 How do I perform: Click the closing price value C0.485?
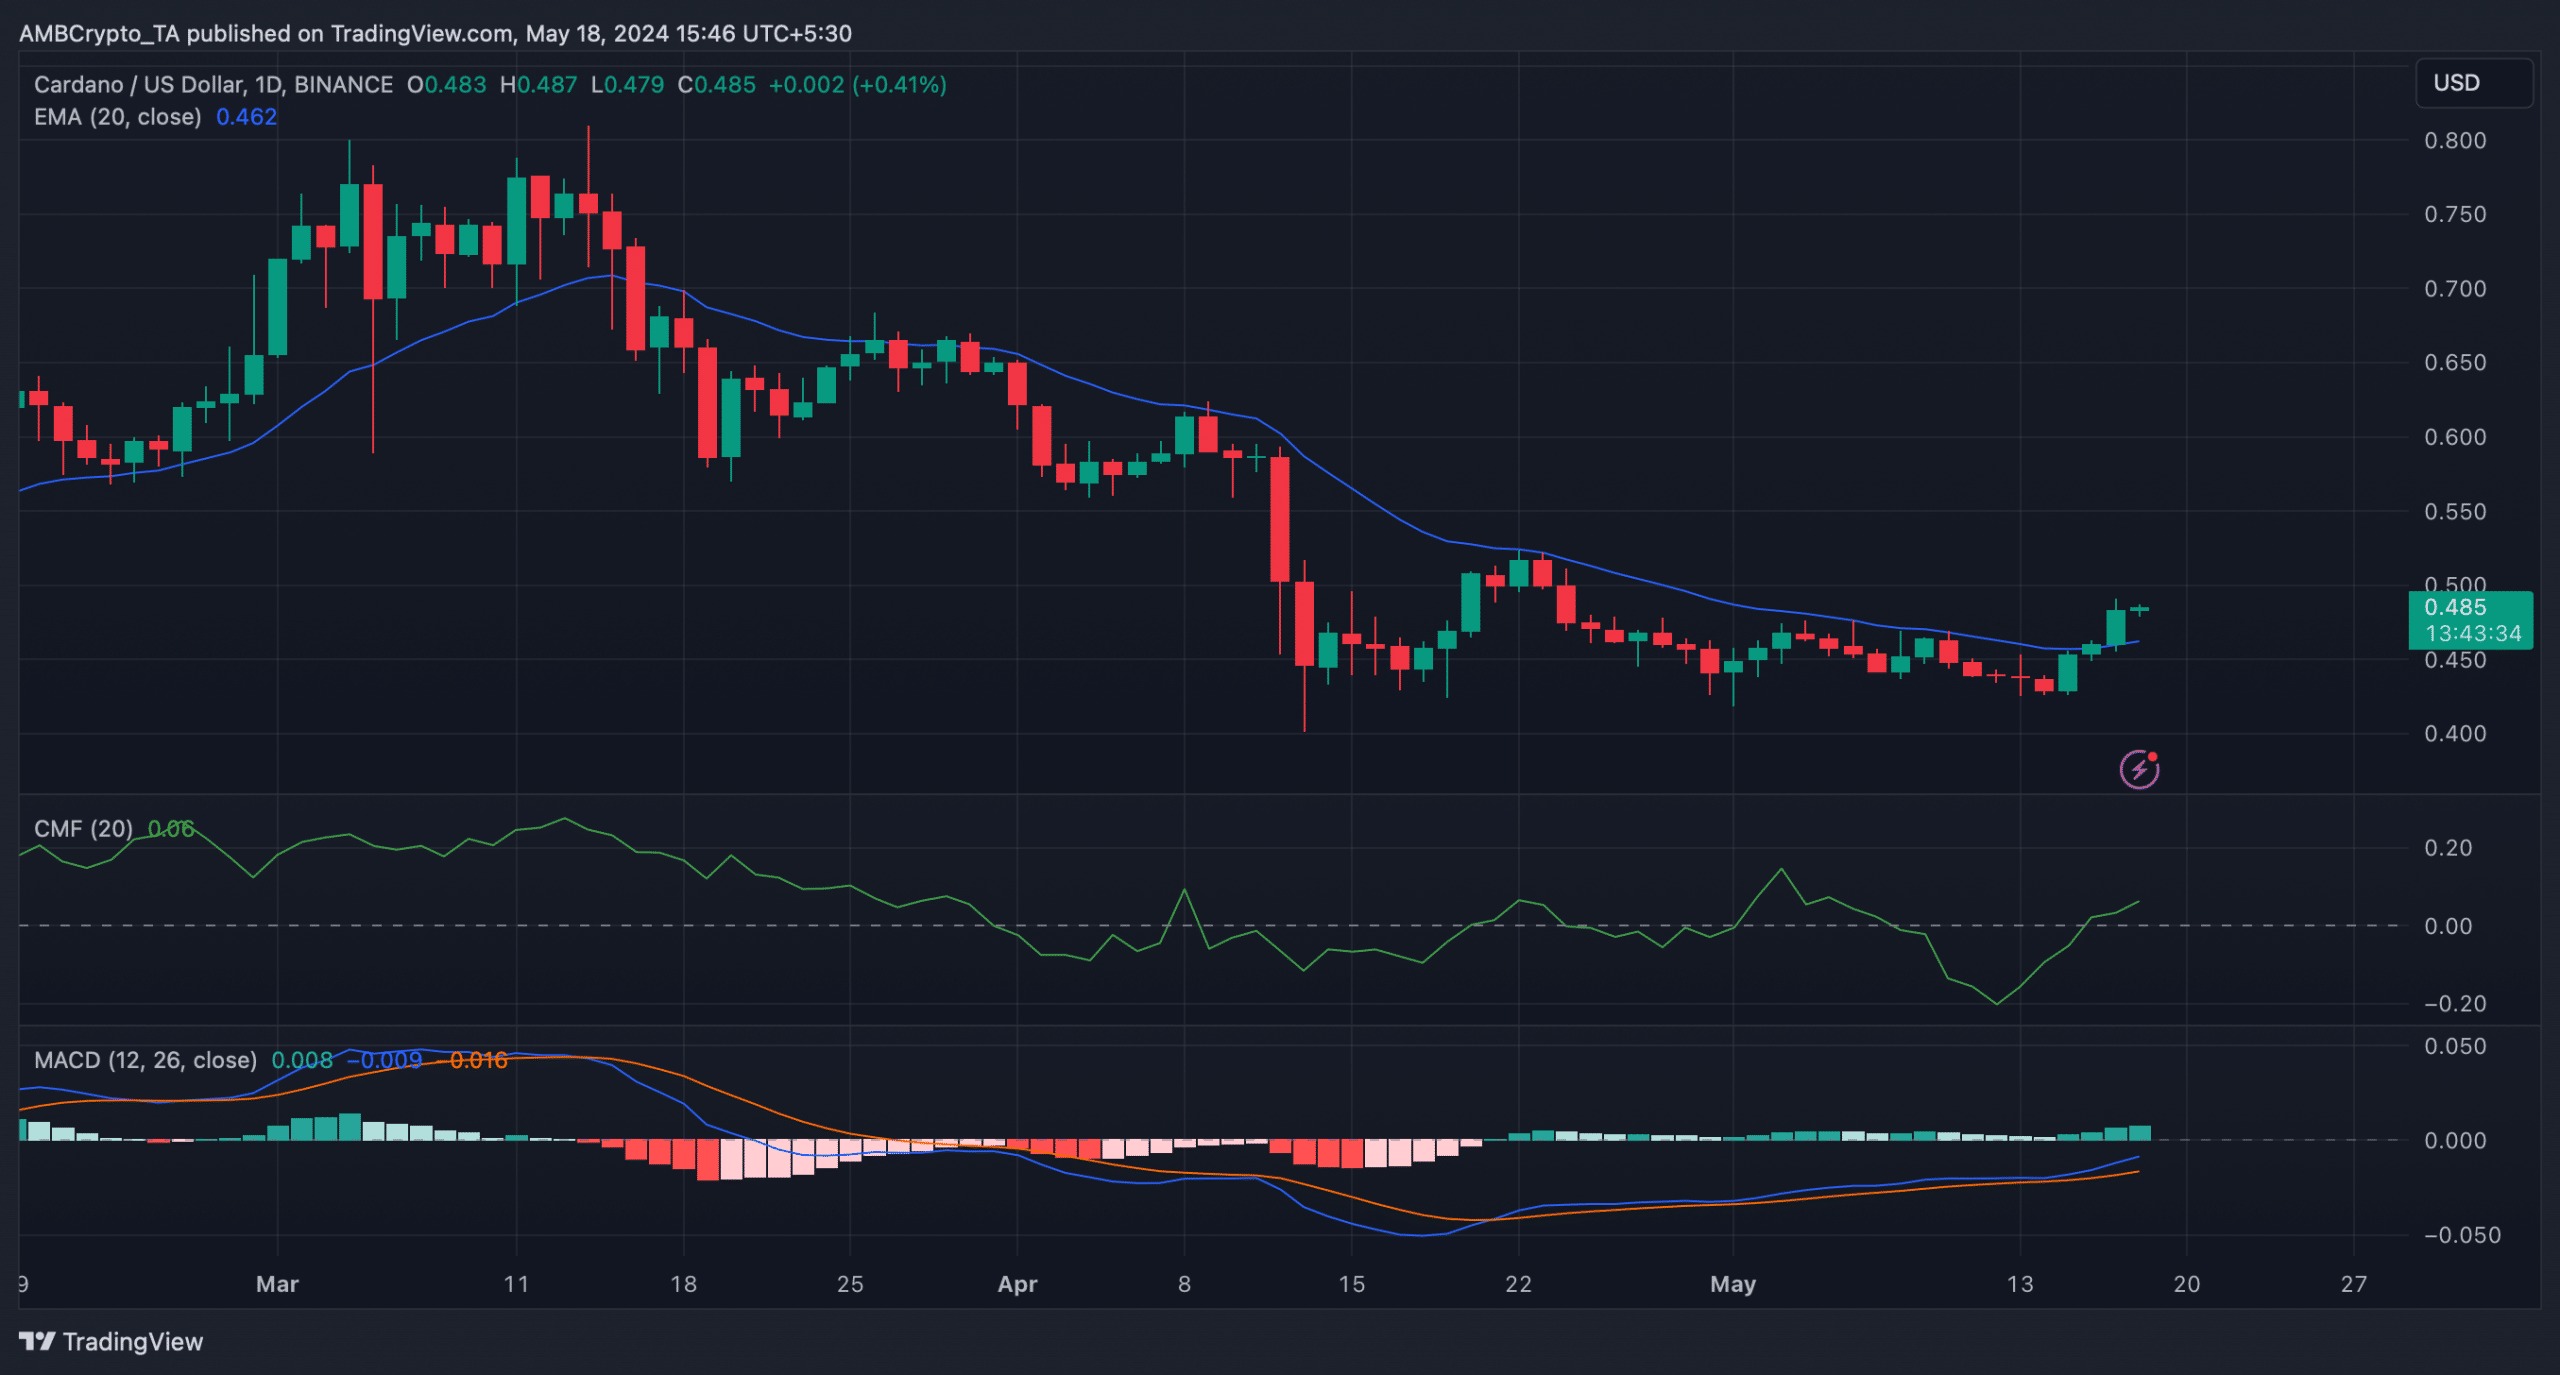(716, 85)
